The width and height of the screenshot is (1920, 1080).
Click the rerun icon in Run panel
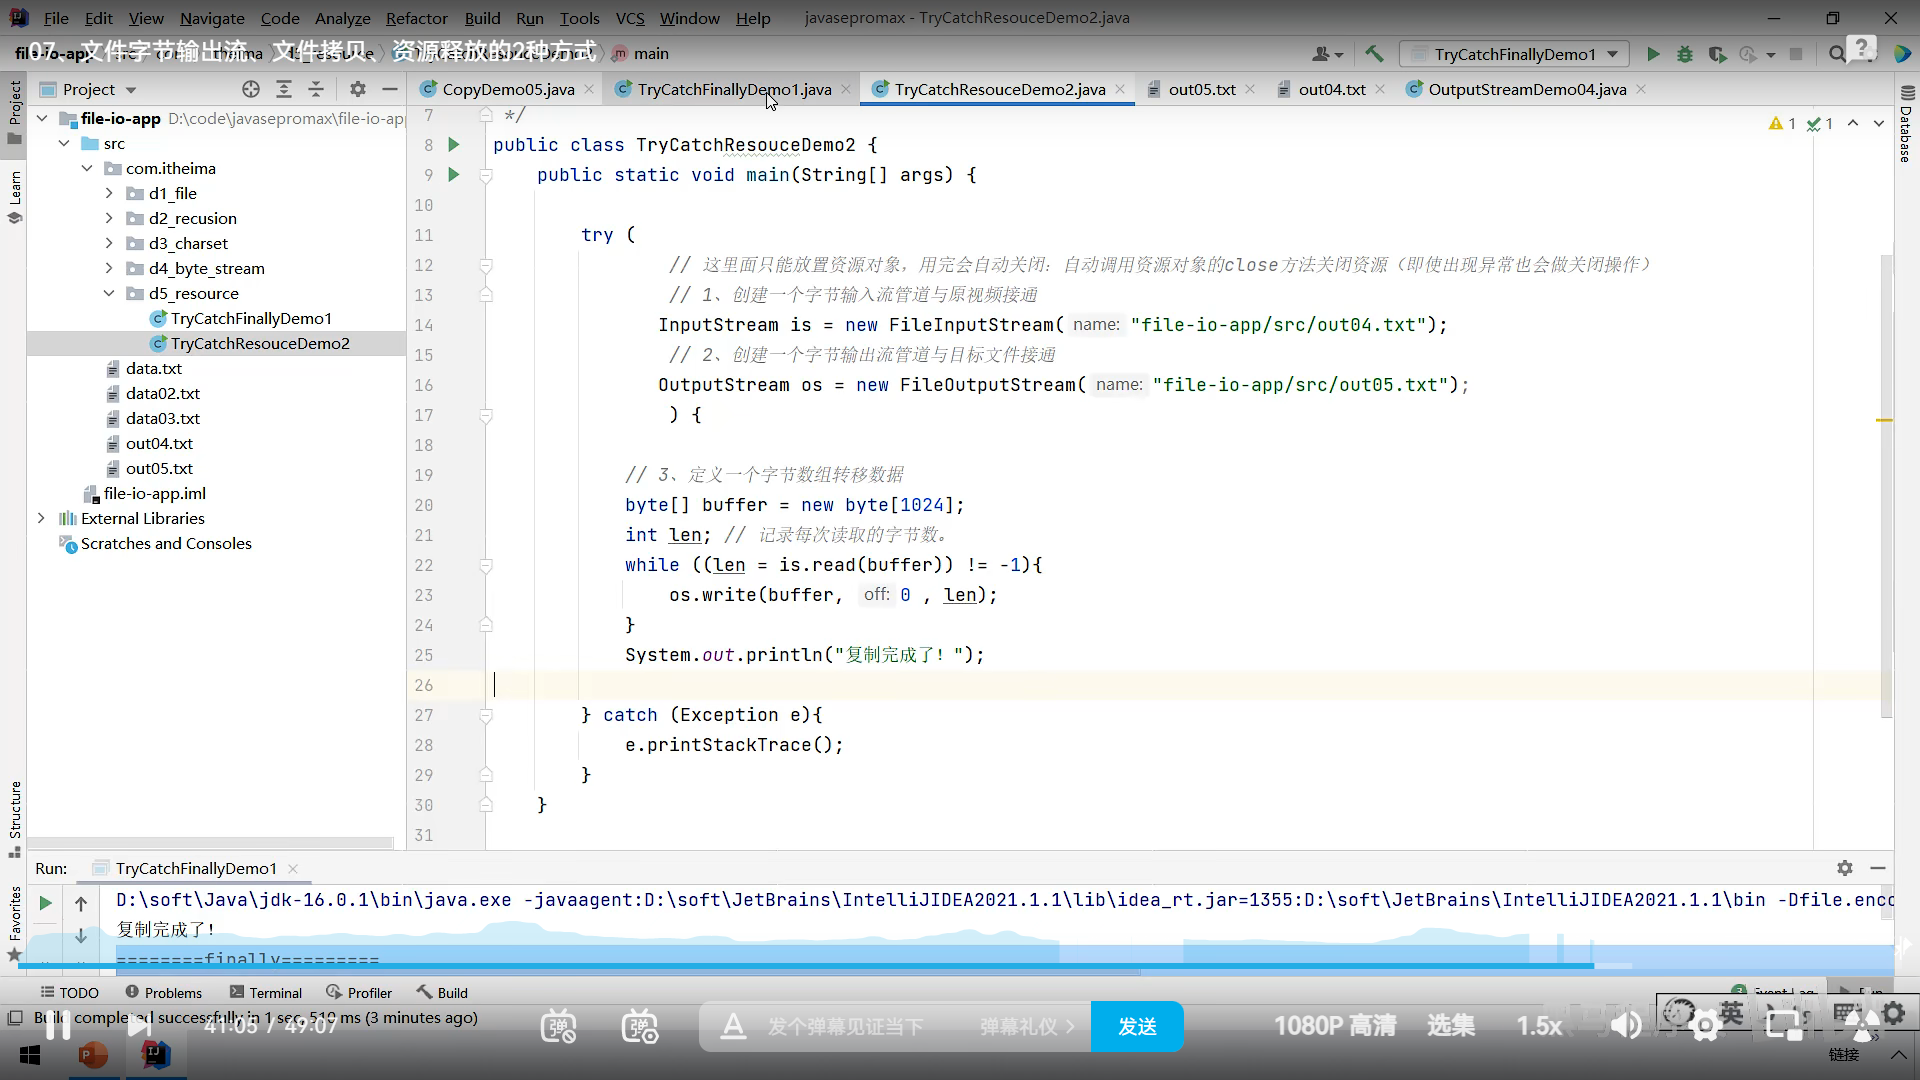point(45,903)
